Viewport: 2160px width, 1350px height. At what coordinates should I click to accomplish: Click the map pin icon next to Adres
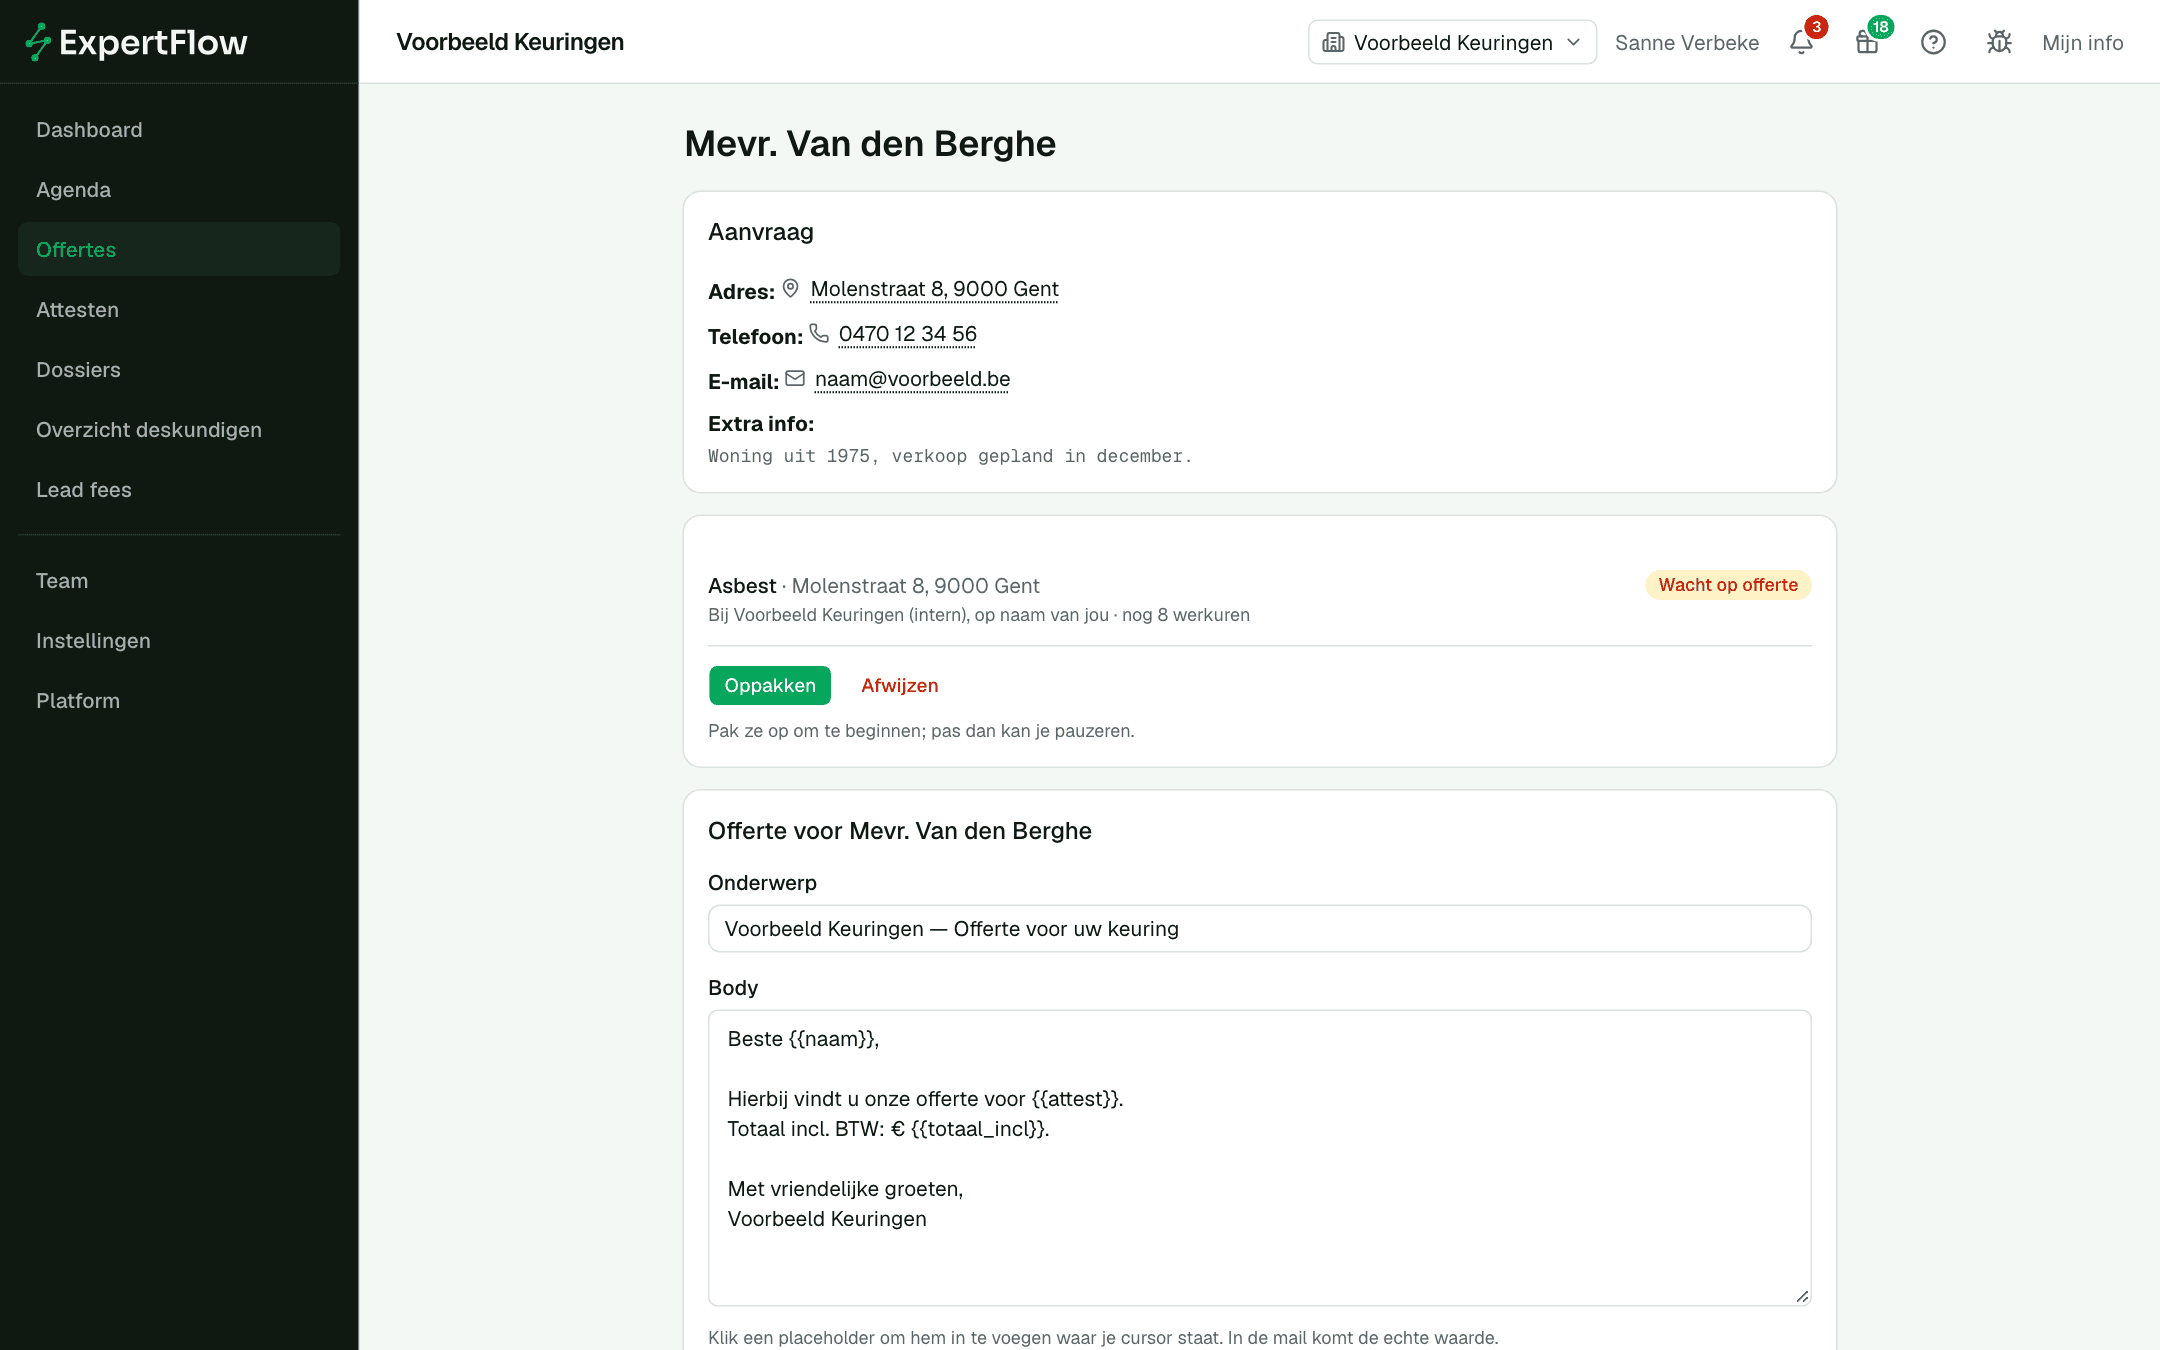(790, 289)
